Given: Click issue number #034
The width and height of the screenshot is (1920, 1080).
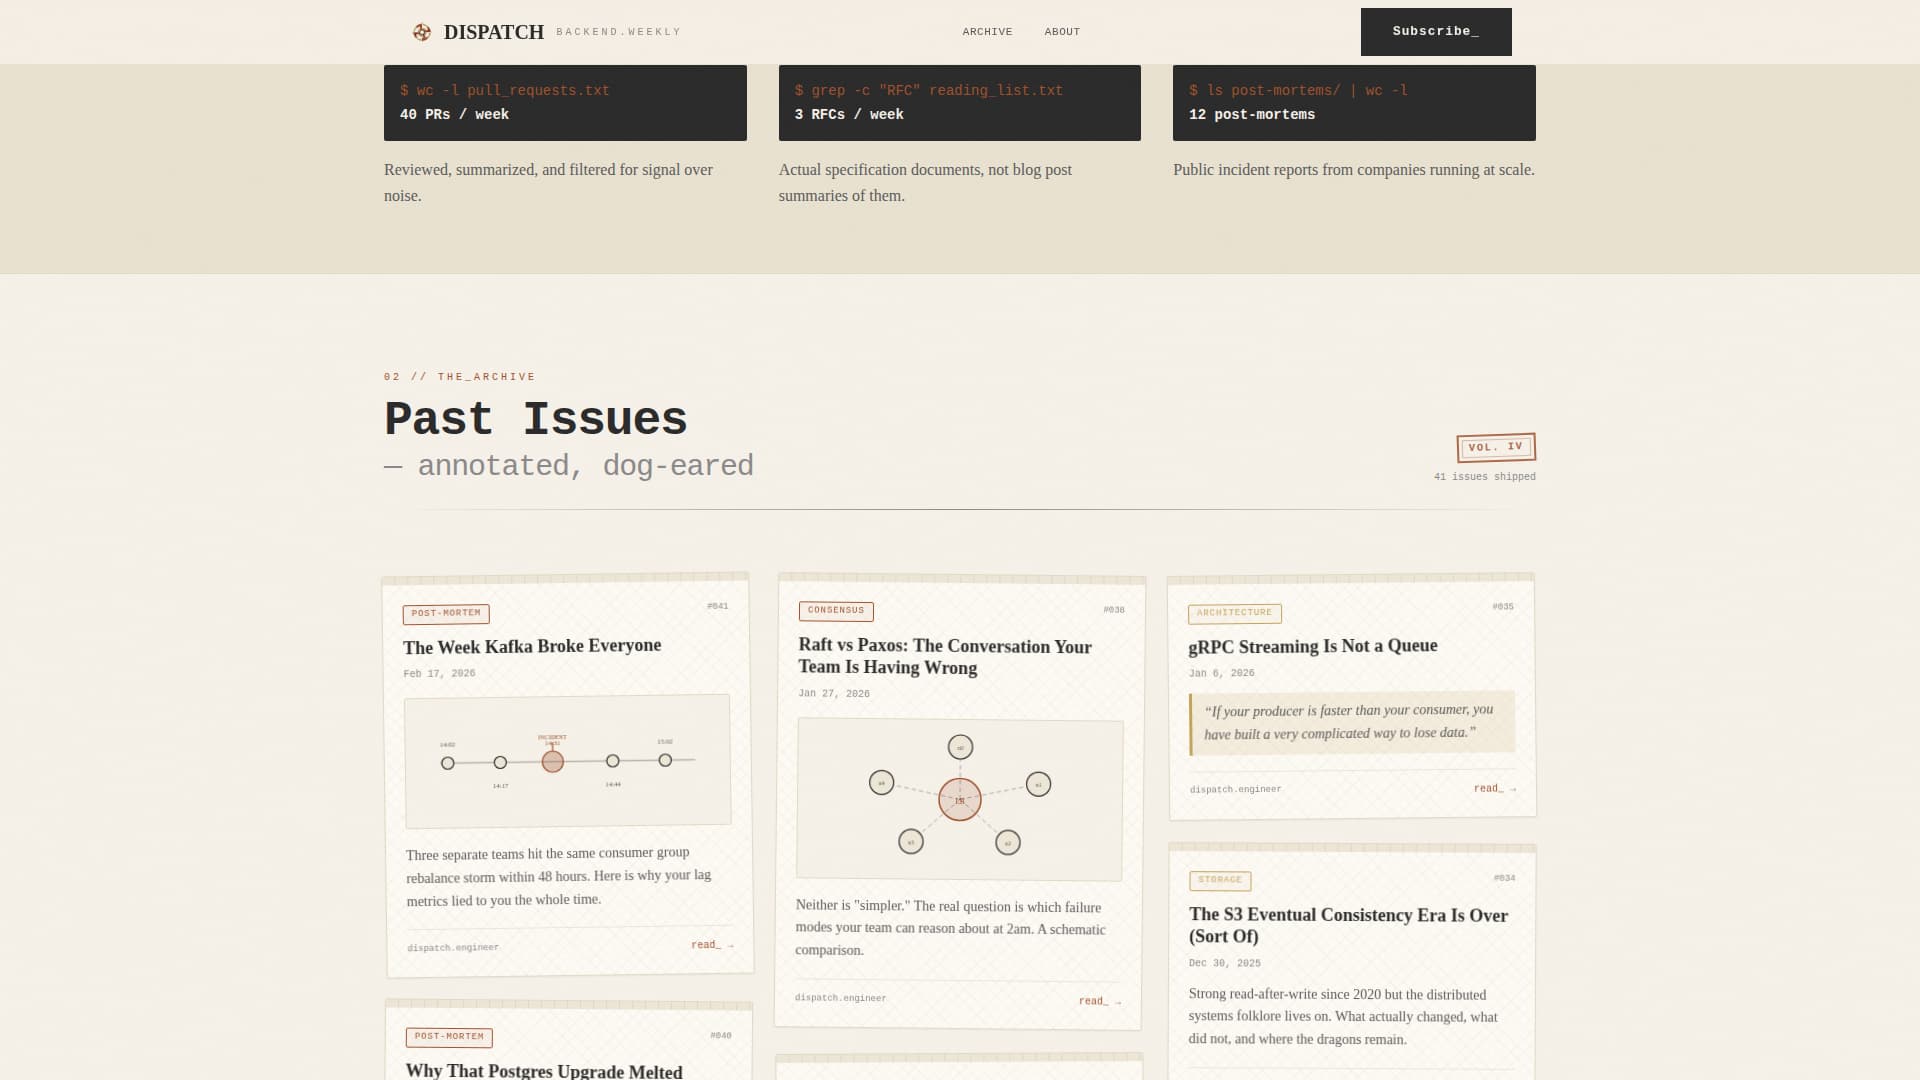Looking at the screenshot, I should 1505,878.
